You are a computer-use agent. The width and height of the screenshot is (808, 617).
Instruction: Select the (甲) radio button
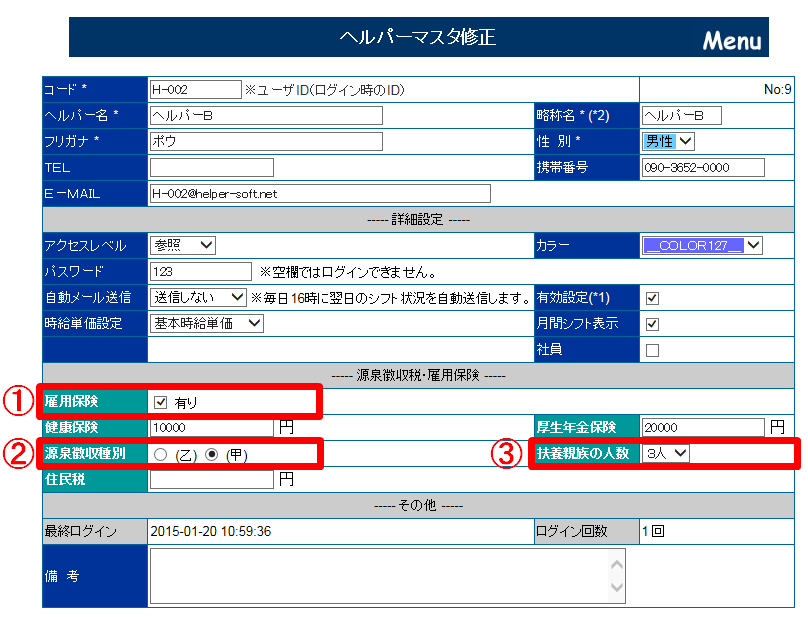click(211, 454)
